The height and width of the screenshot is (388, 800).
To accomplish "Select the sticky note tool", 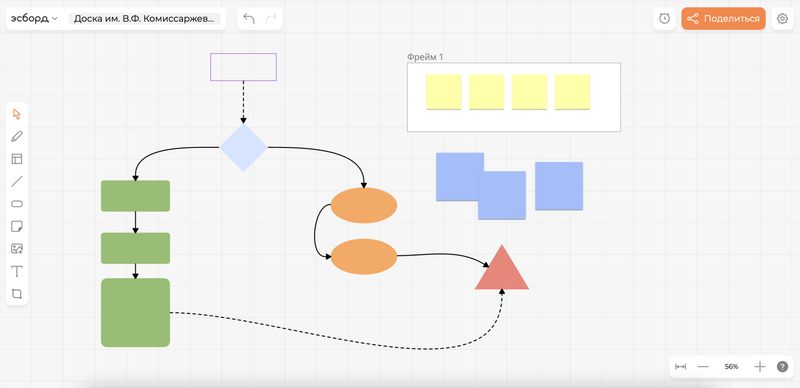I will click(x=17, y=226).
